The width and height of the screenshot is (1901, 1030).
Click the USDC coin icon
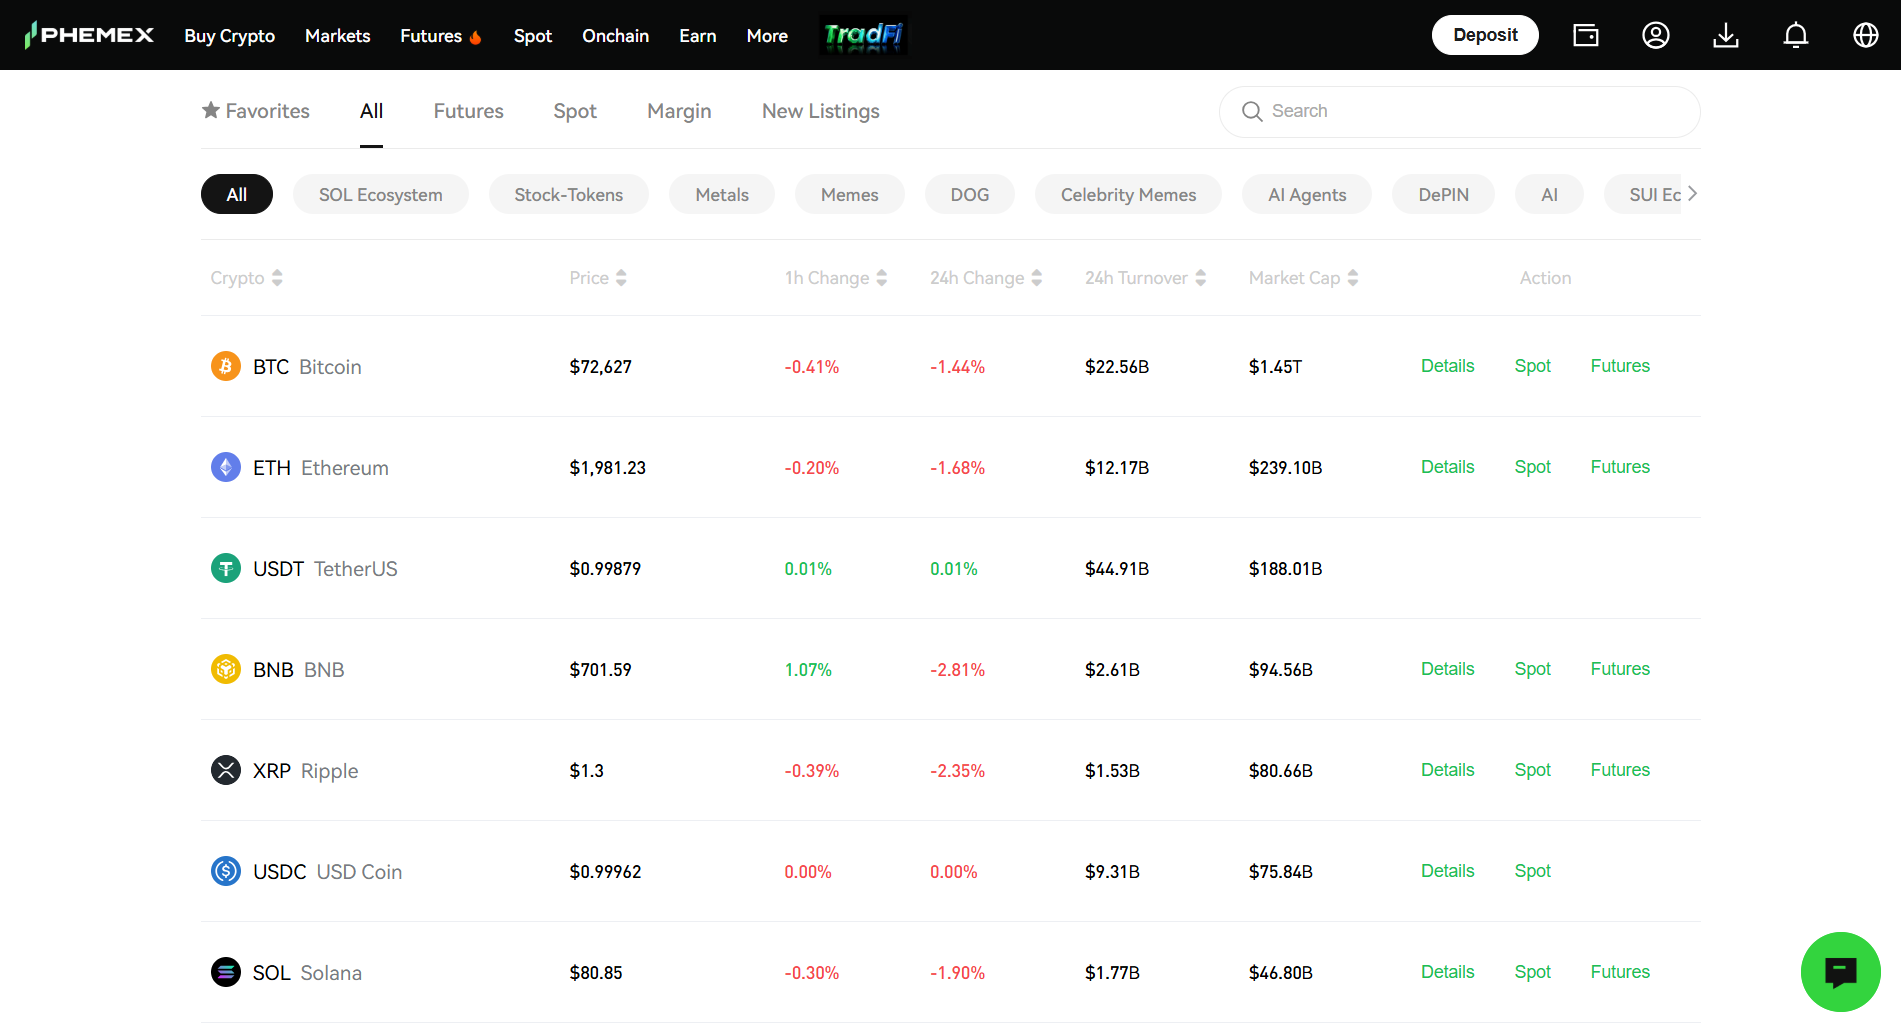(226, 871)
